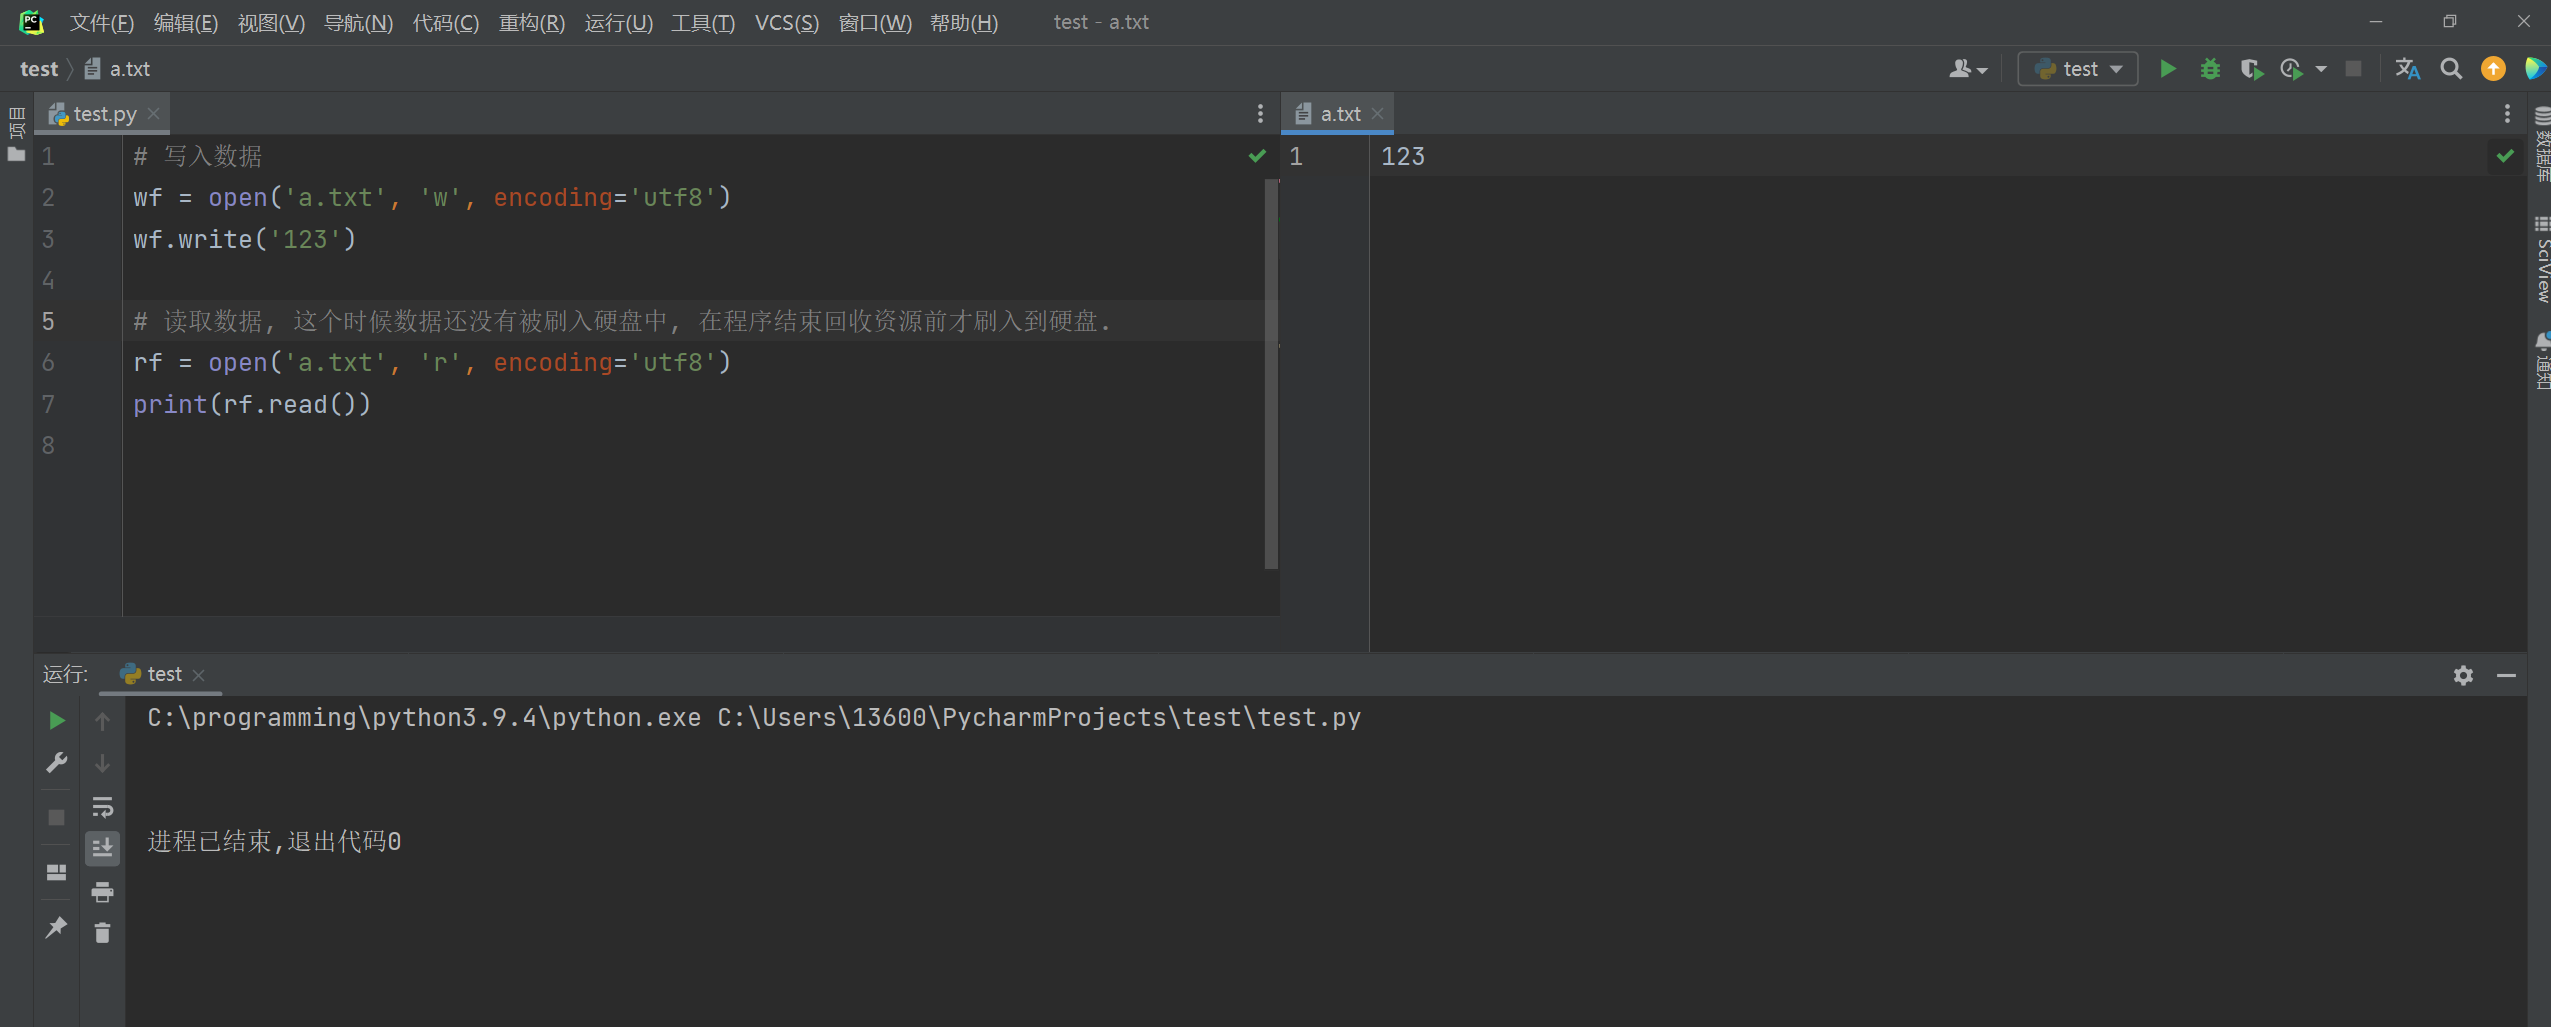The image size is (2551, 1027).
Task: Open the user account dropdown
Action: 1968,69
